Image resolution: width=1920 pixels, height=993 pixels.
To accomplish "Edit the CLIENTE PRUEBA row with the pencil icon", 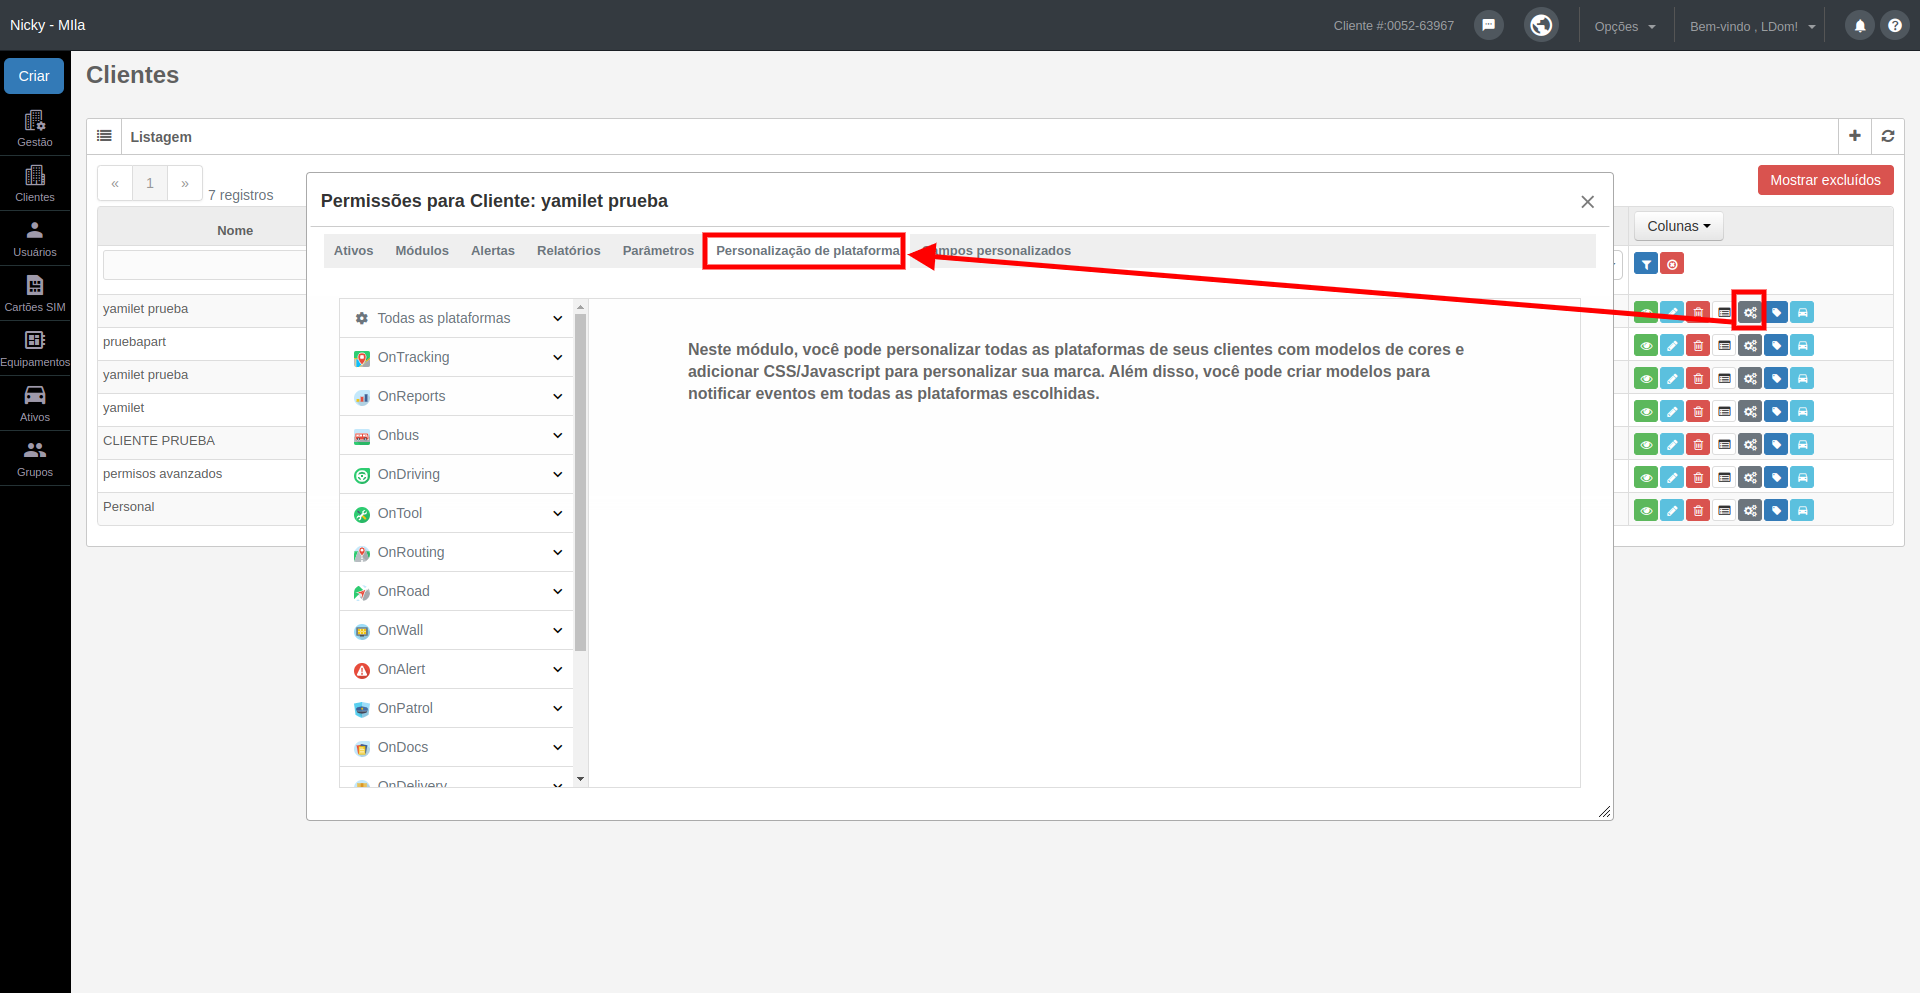I will [1672, 445].
